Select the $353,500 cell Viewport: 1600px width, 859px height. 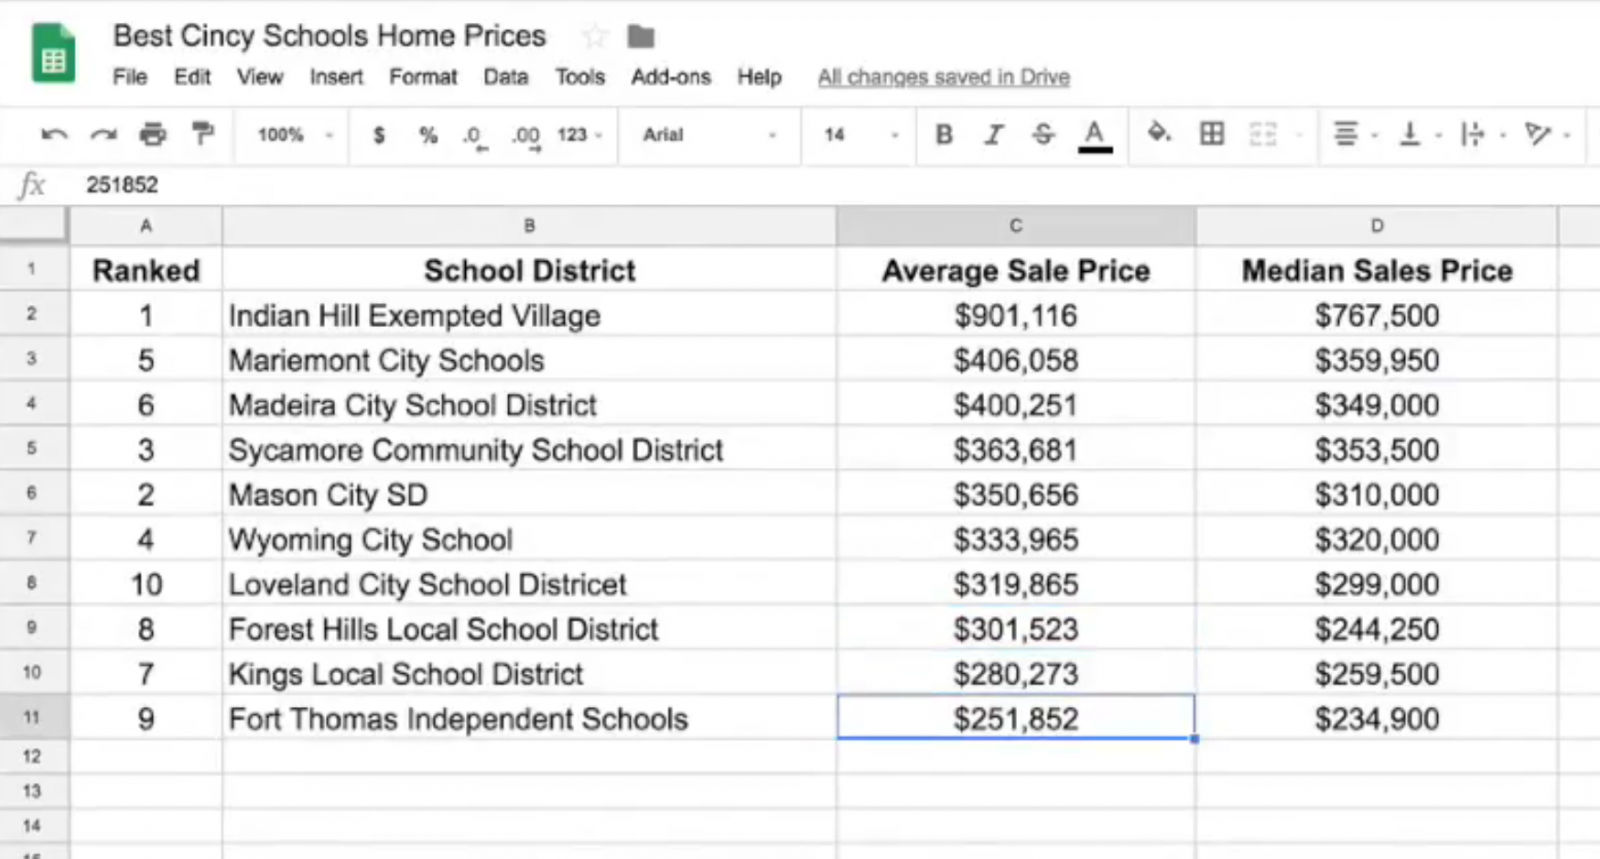click(x=1377, y=449)
